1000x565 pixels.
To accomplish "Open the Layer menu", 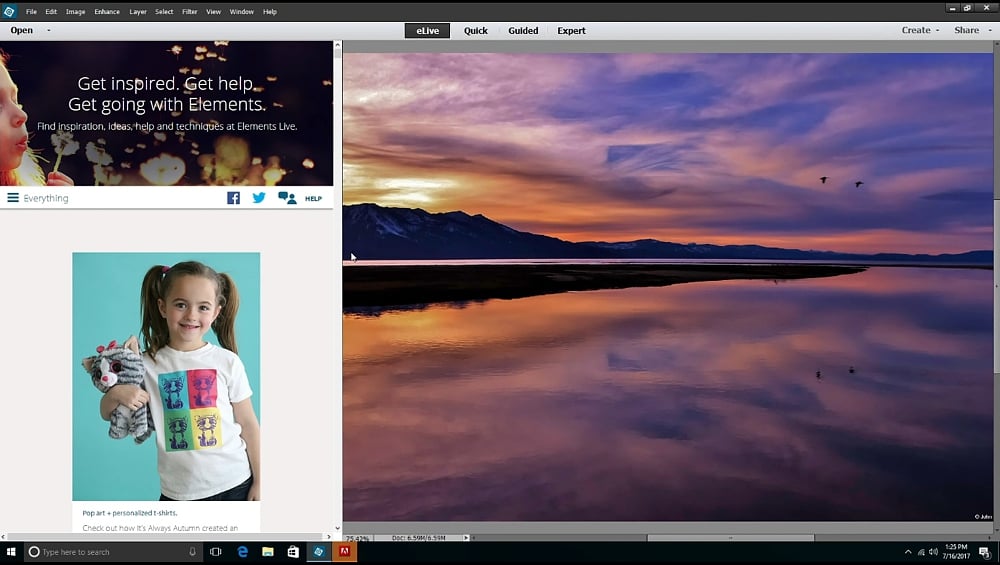I will [x=138, y=11].
